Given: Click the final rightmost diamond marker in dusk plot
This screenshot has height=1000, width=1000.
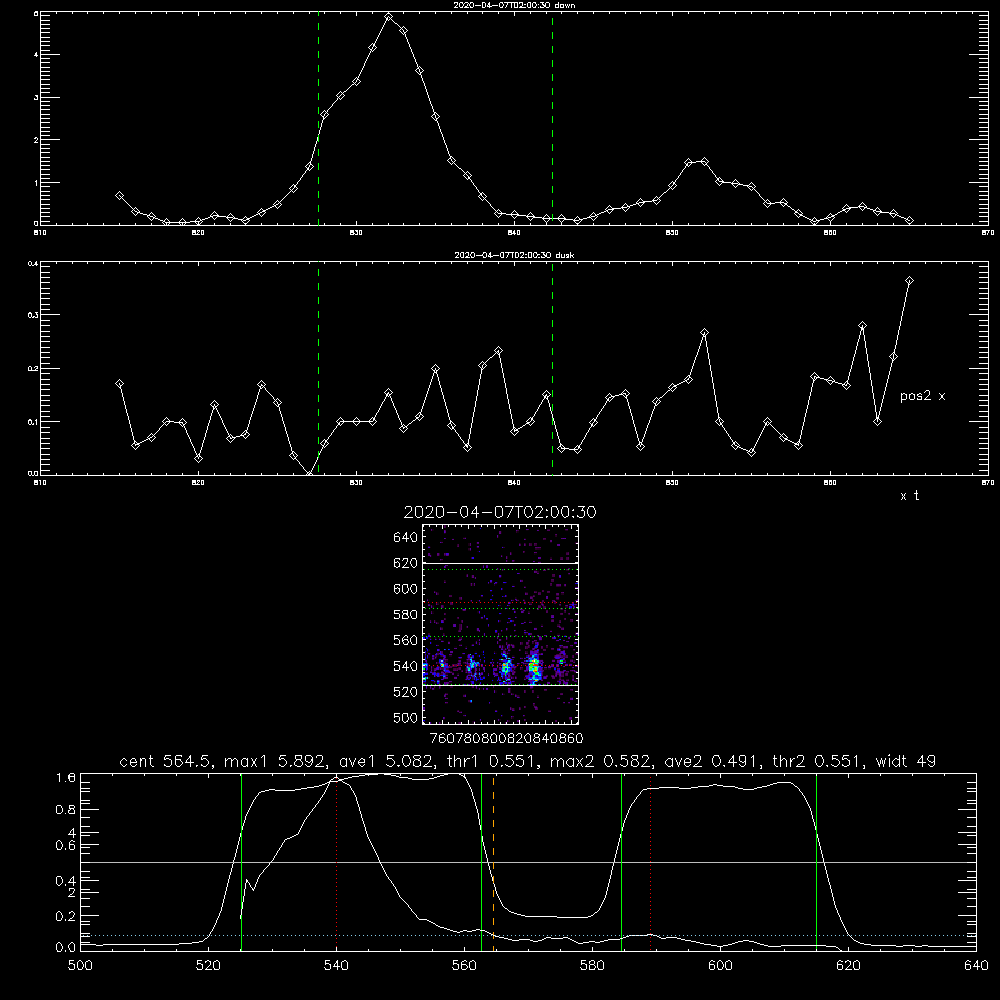Looking at the screenshot, I should (x=909, y=281).
